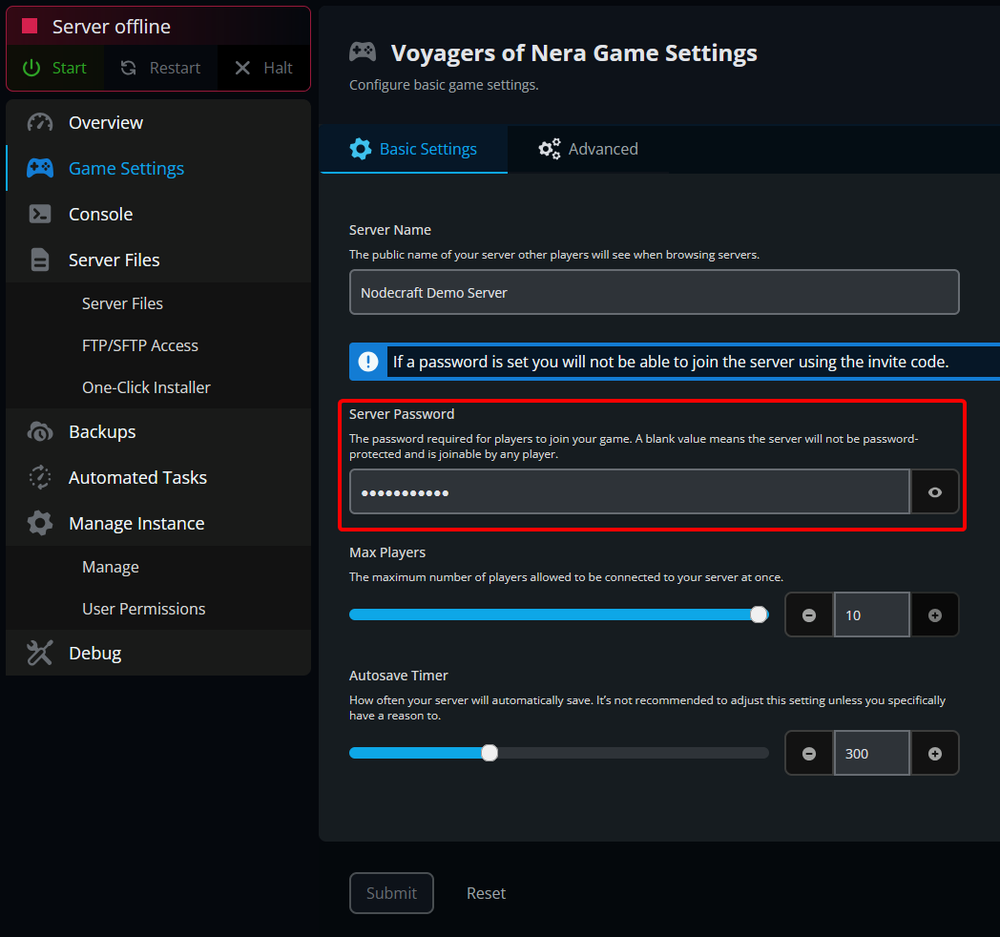Restart the server
The width and height of the screenshot is (1000, 937).
point(161,68)
